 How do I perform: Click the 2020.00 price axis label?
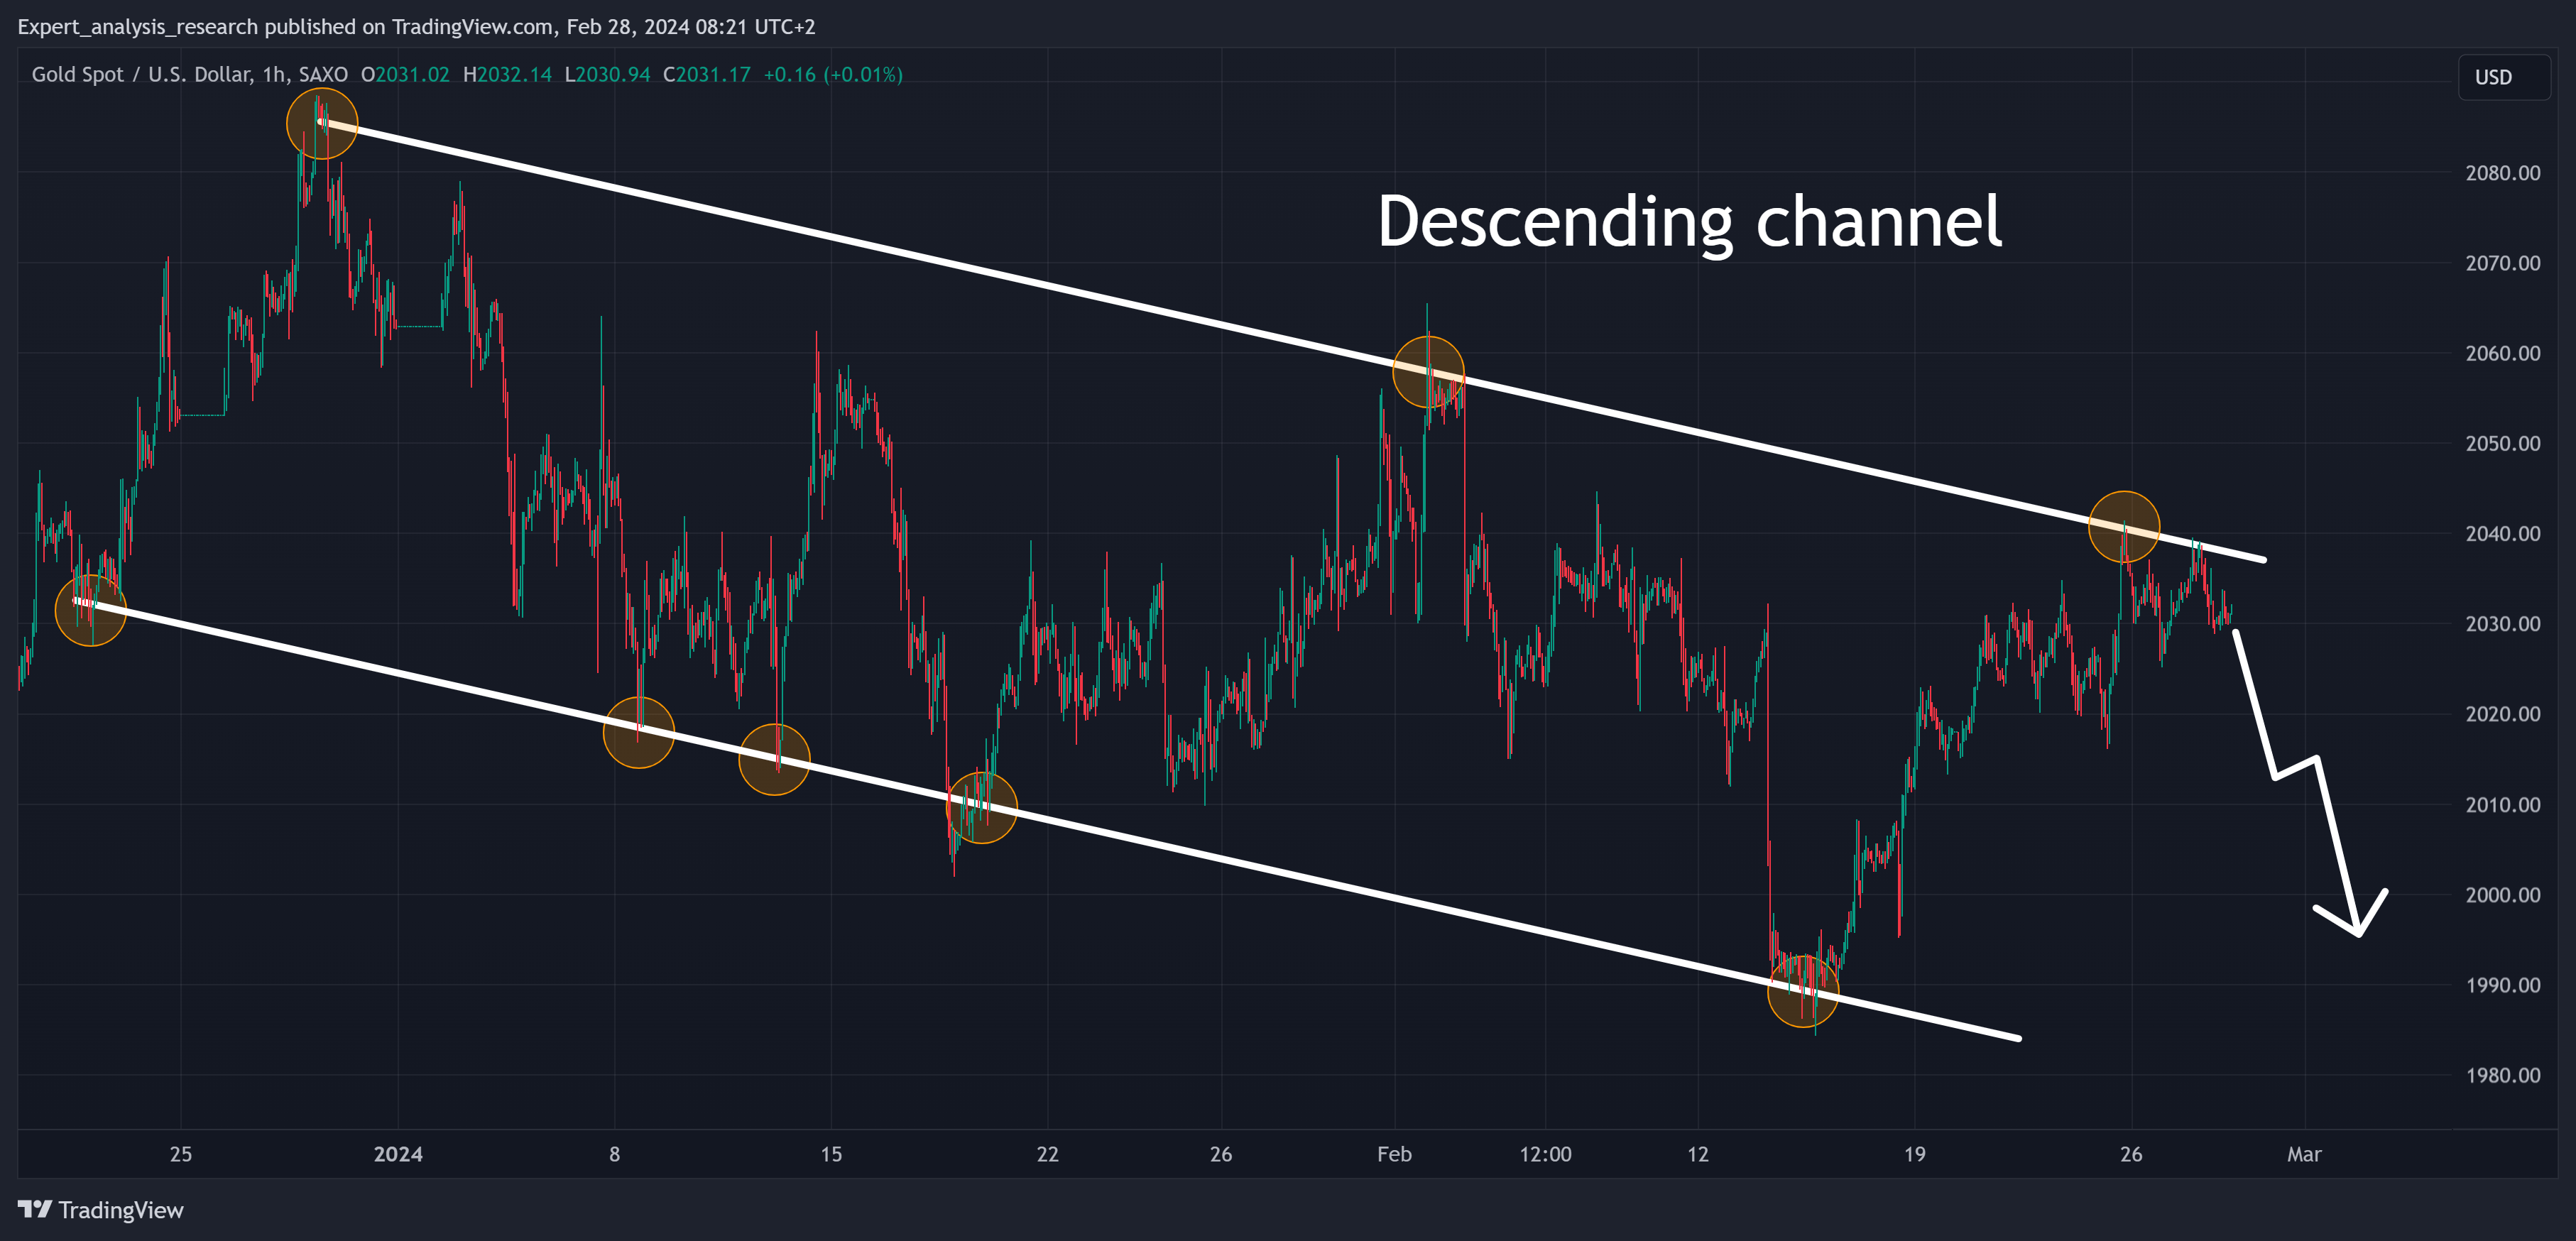click(x=2502, y=714)
